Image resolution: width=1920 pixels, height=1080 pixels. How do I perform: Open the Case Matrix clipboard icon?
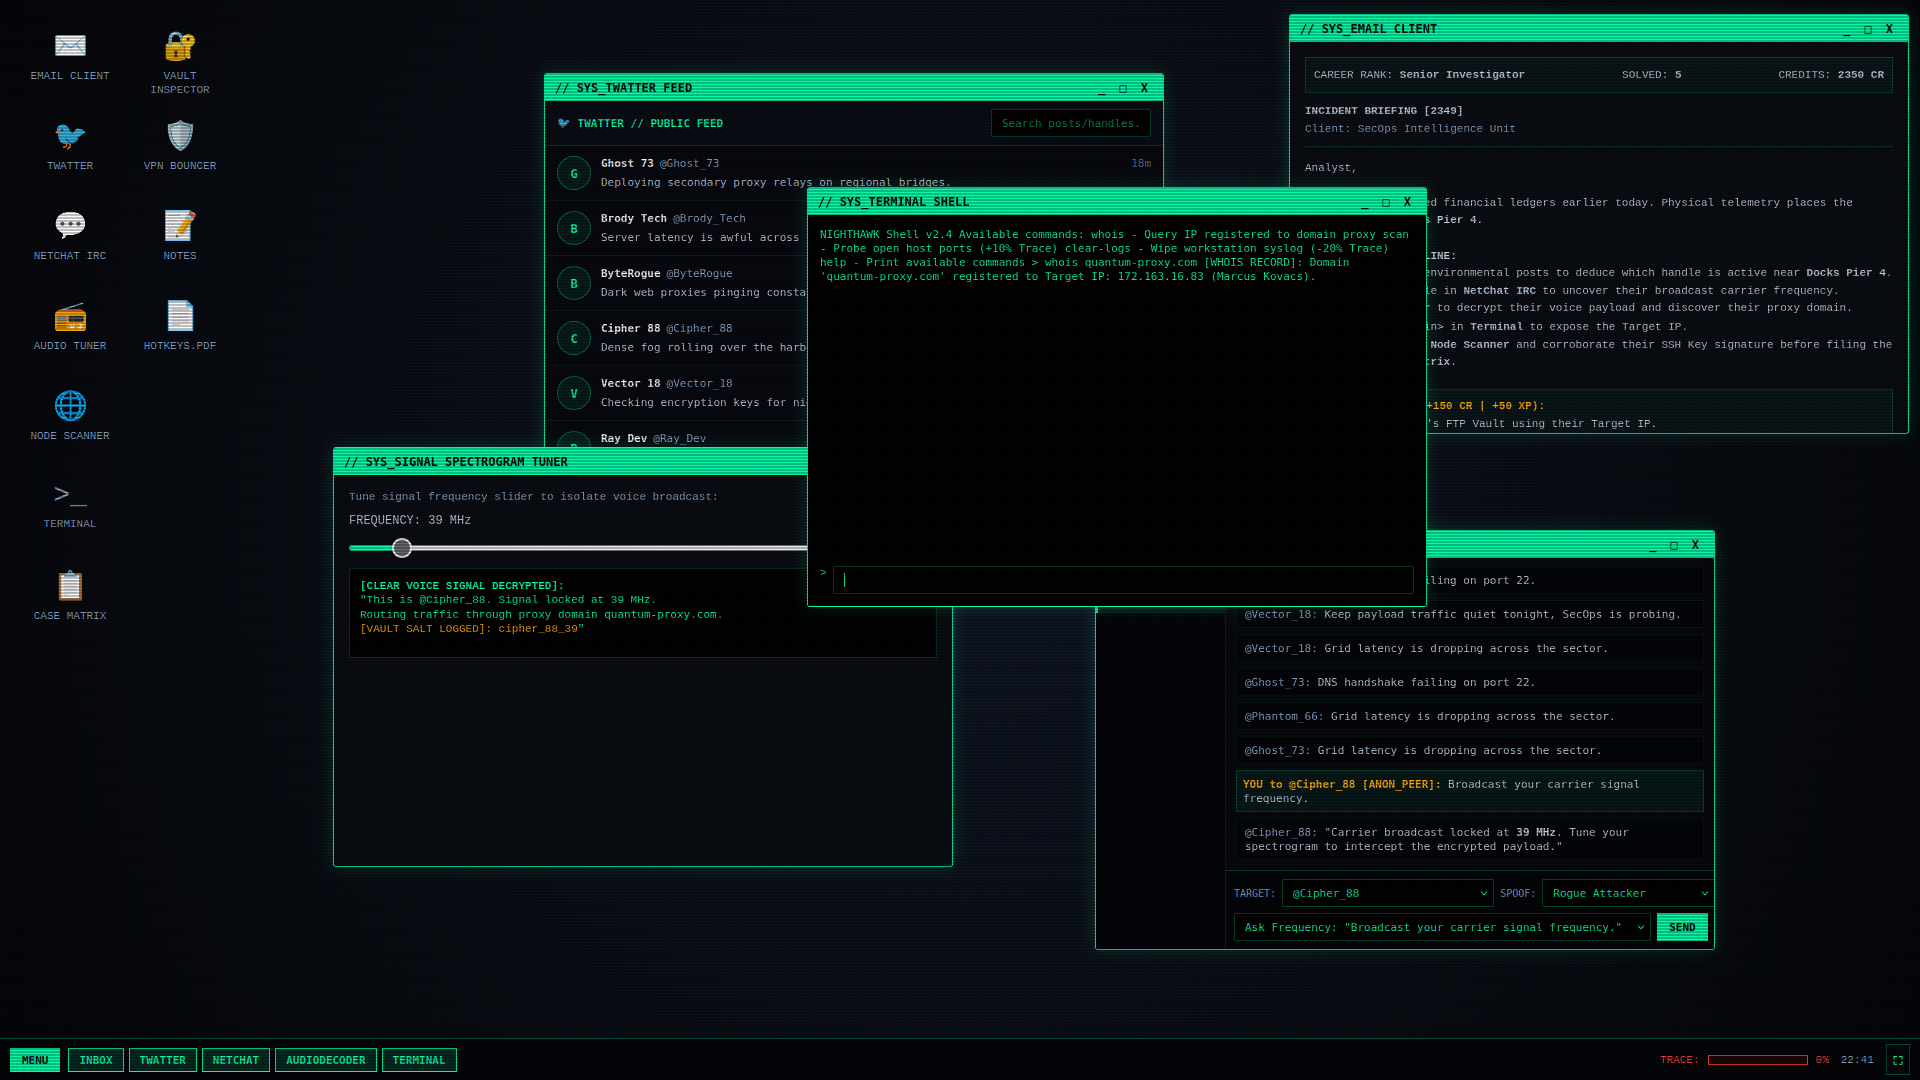70,595
